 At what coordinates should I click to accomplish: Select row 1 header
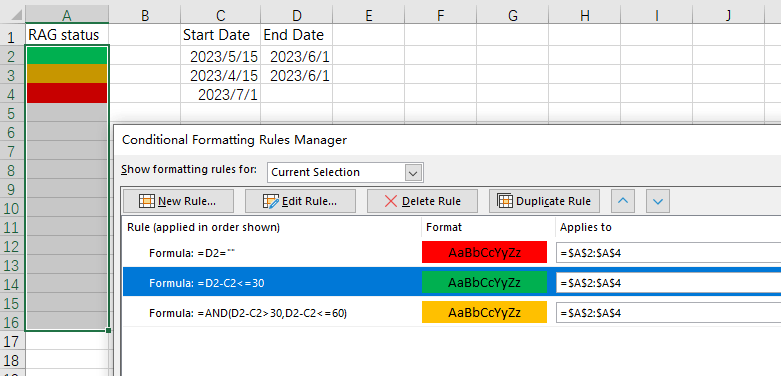coord(12,35)
